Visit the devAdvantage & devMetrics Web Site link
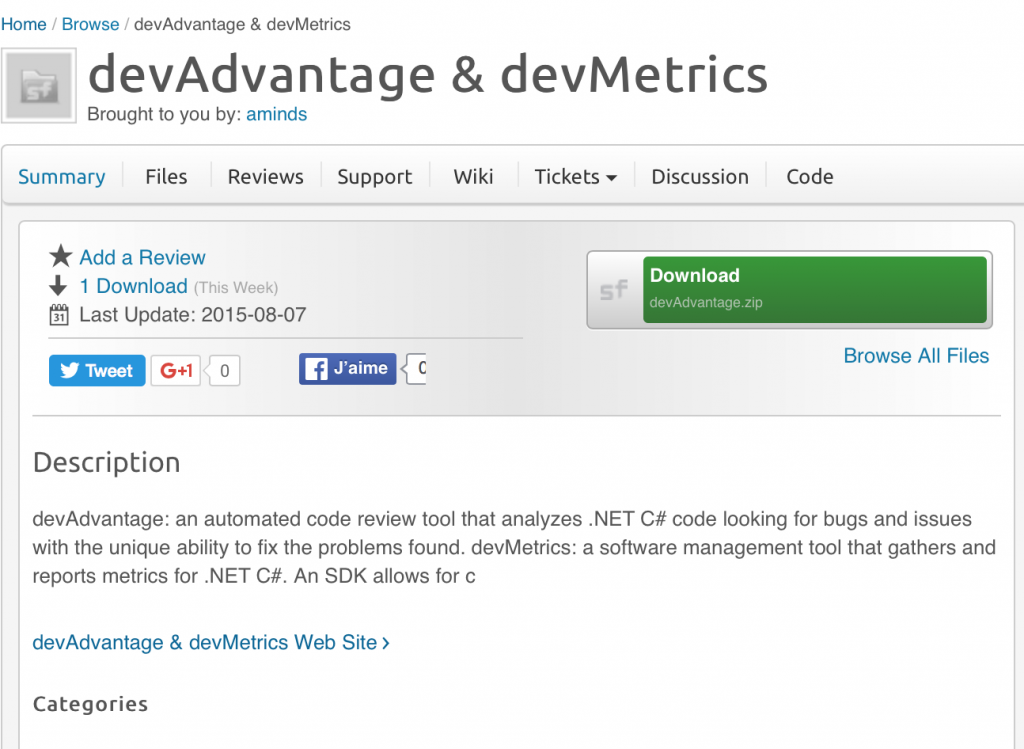1024x749 pixels. 211,643
